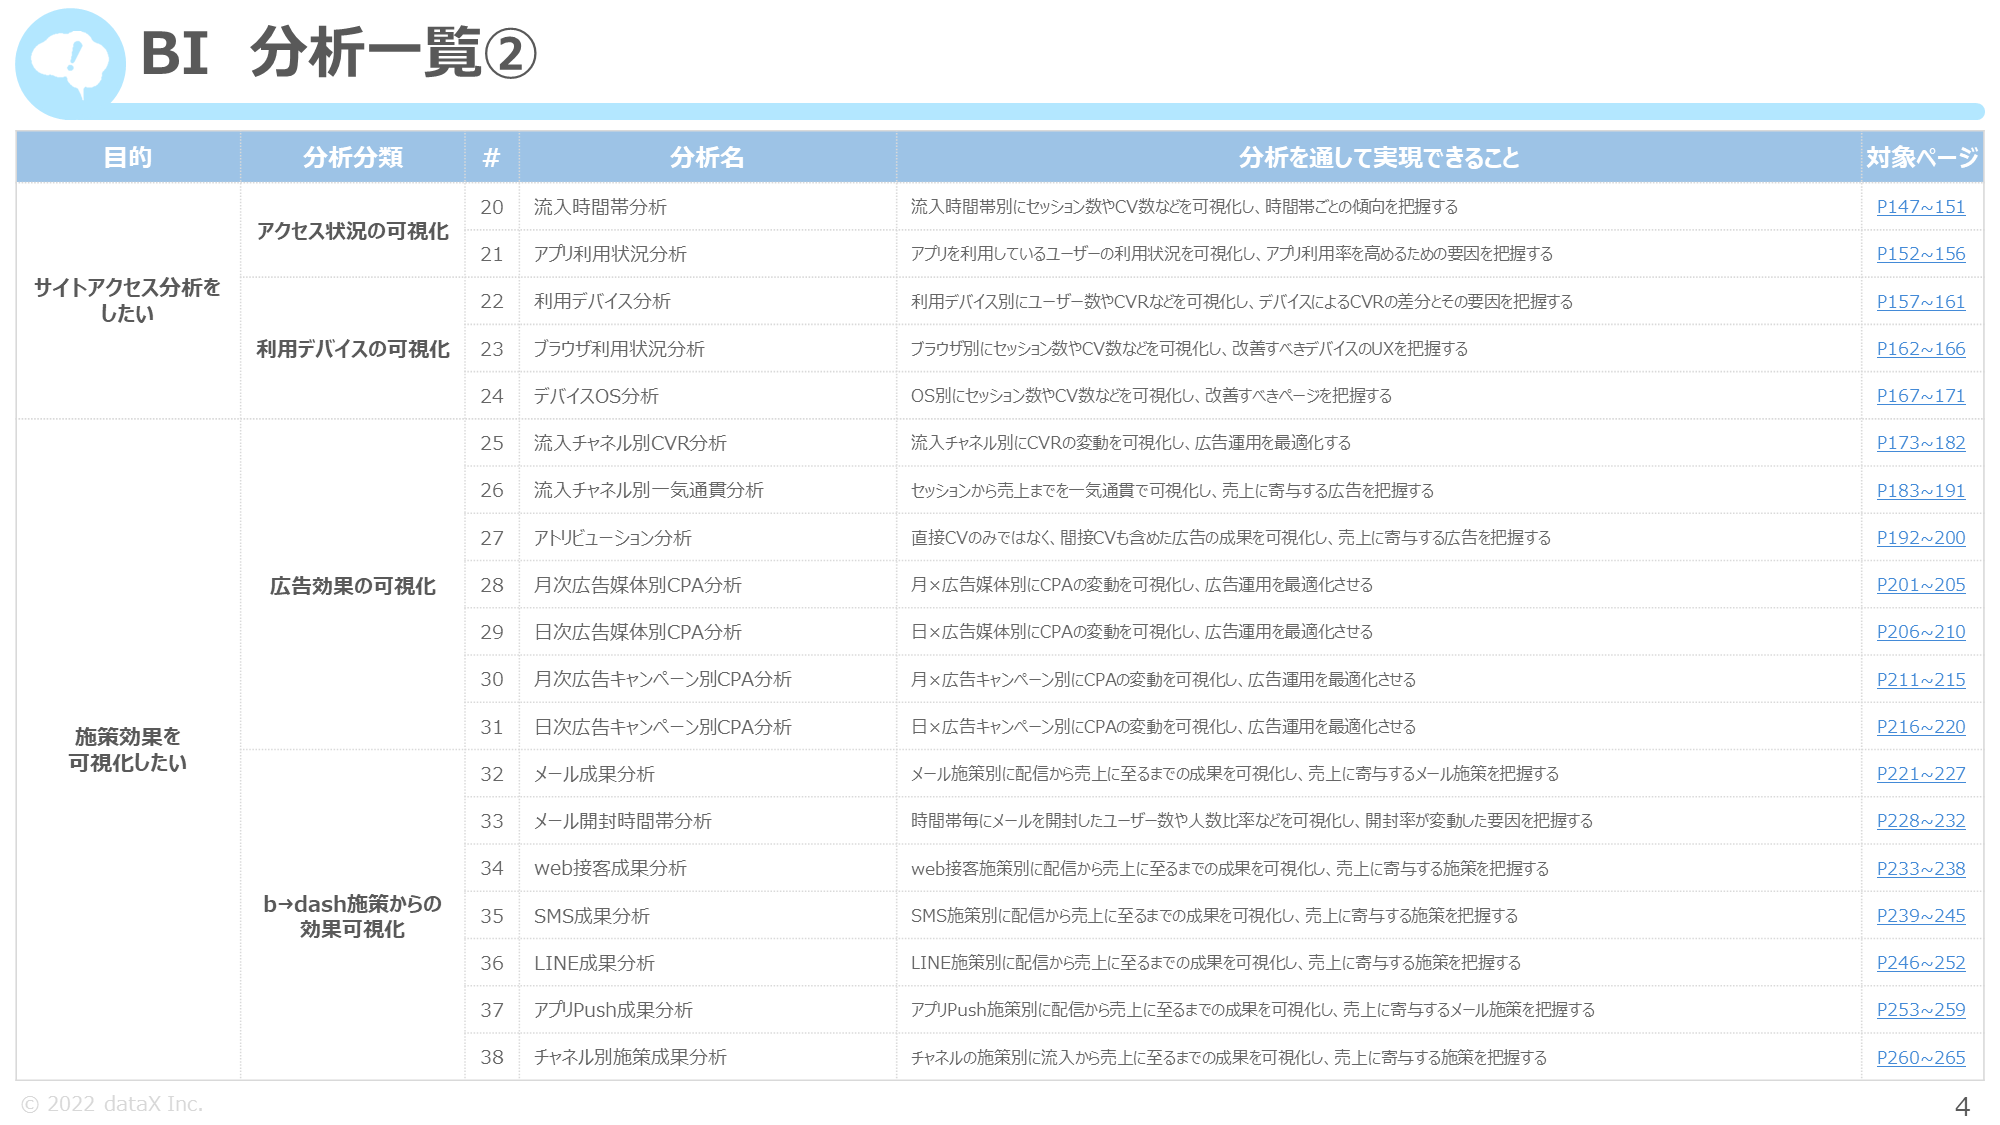Select the 分析分類 column header

tap(353, 157)
